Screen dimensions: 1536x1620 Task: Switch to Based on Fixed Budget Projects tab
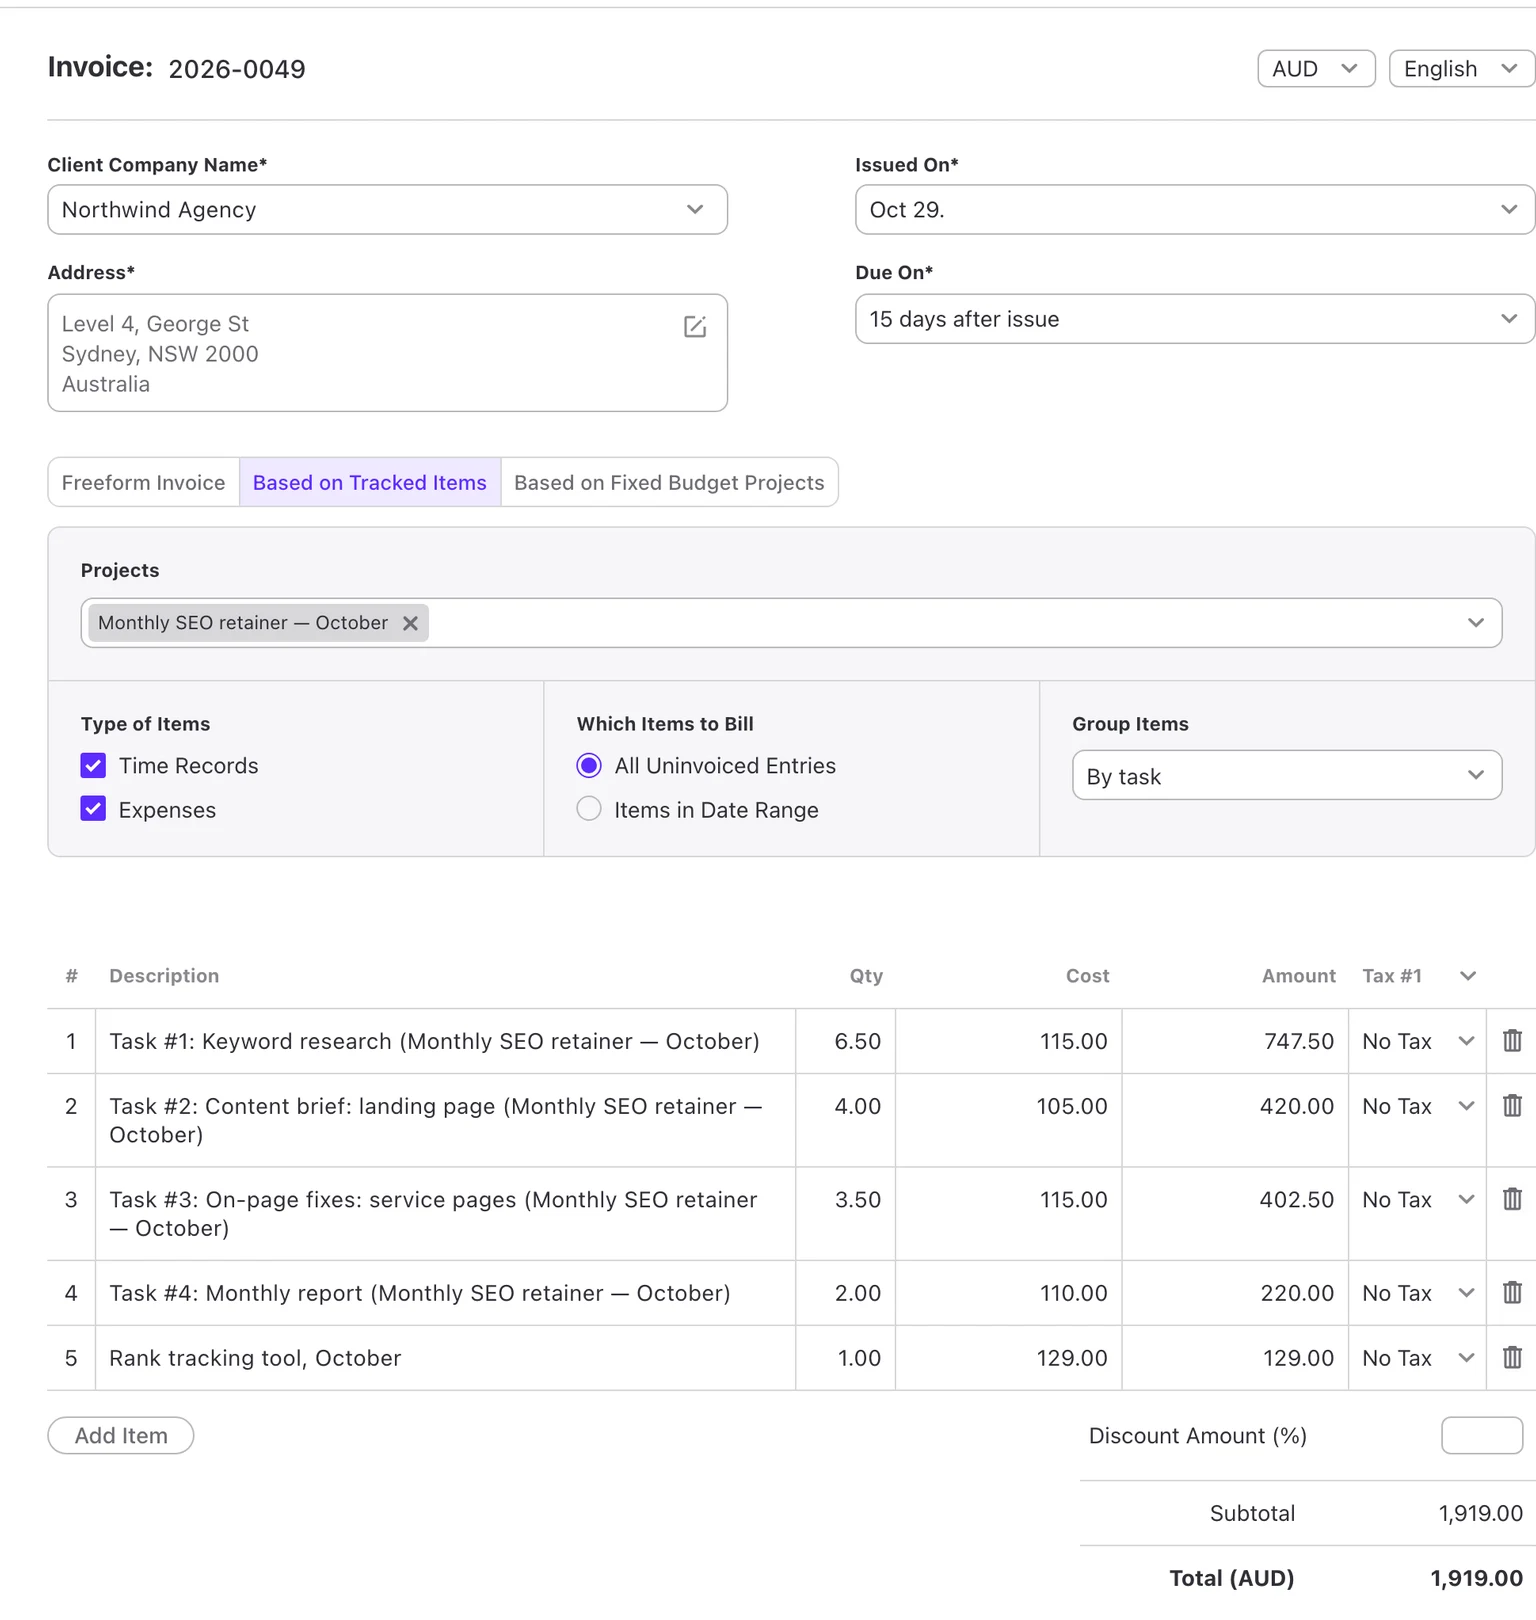point(669,483)
